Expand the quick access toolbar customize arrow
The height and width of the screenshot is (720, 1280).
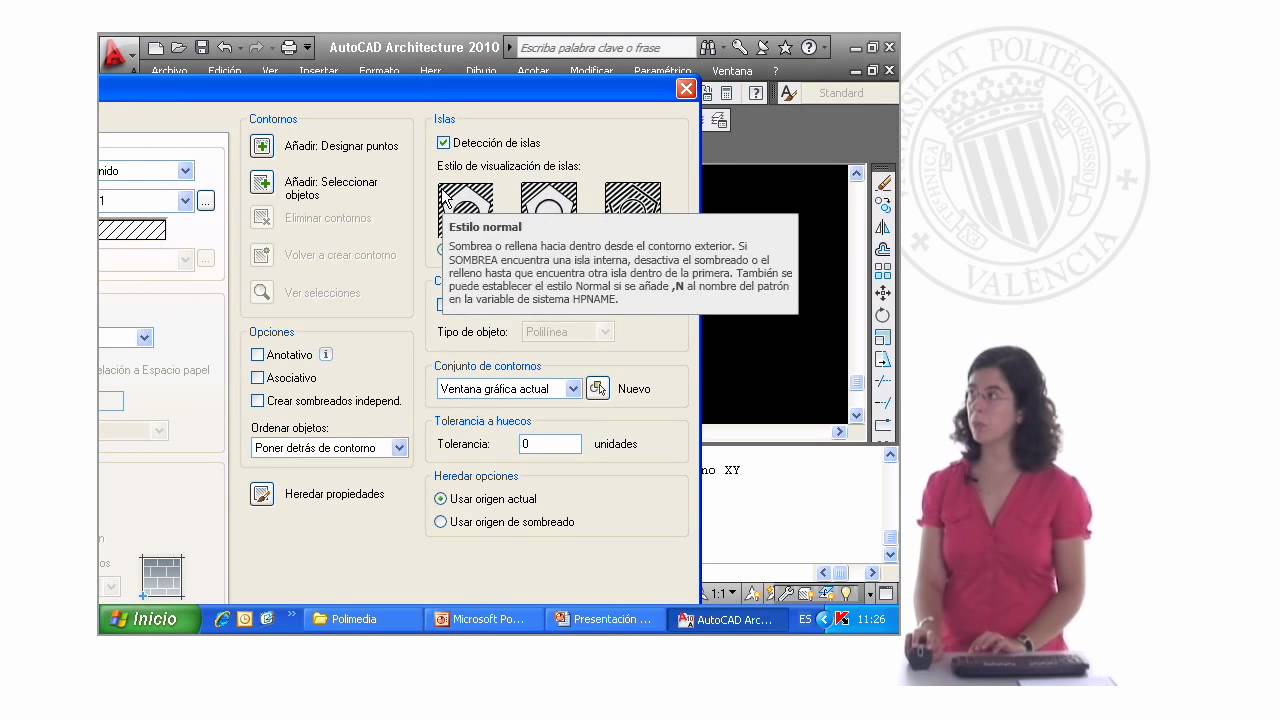(308, 47)
